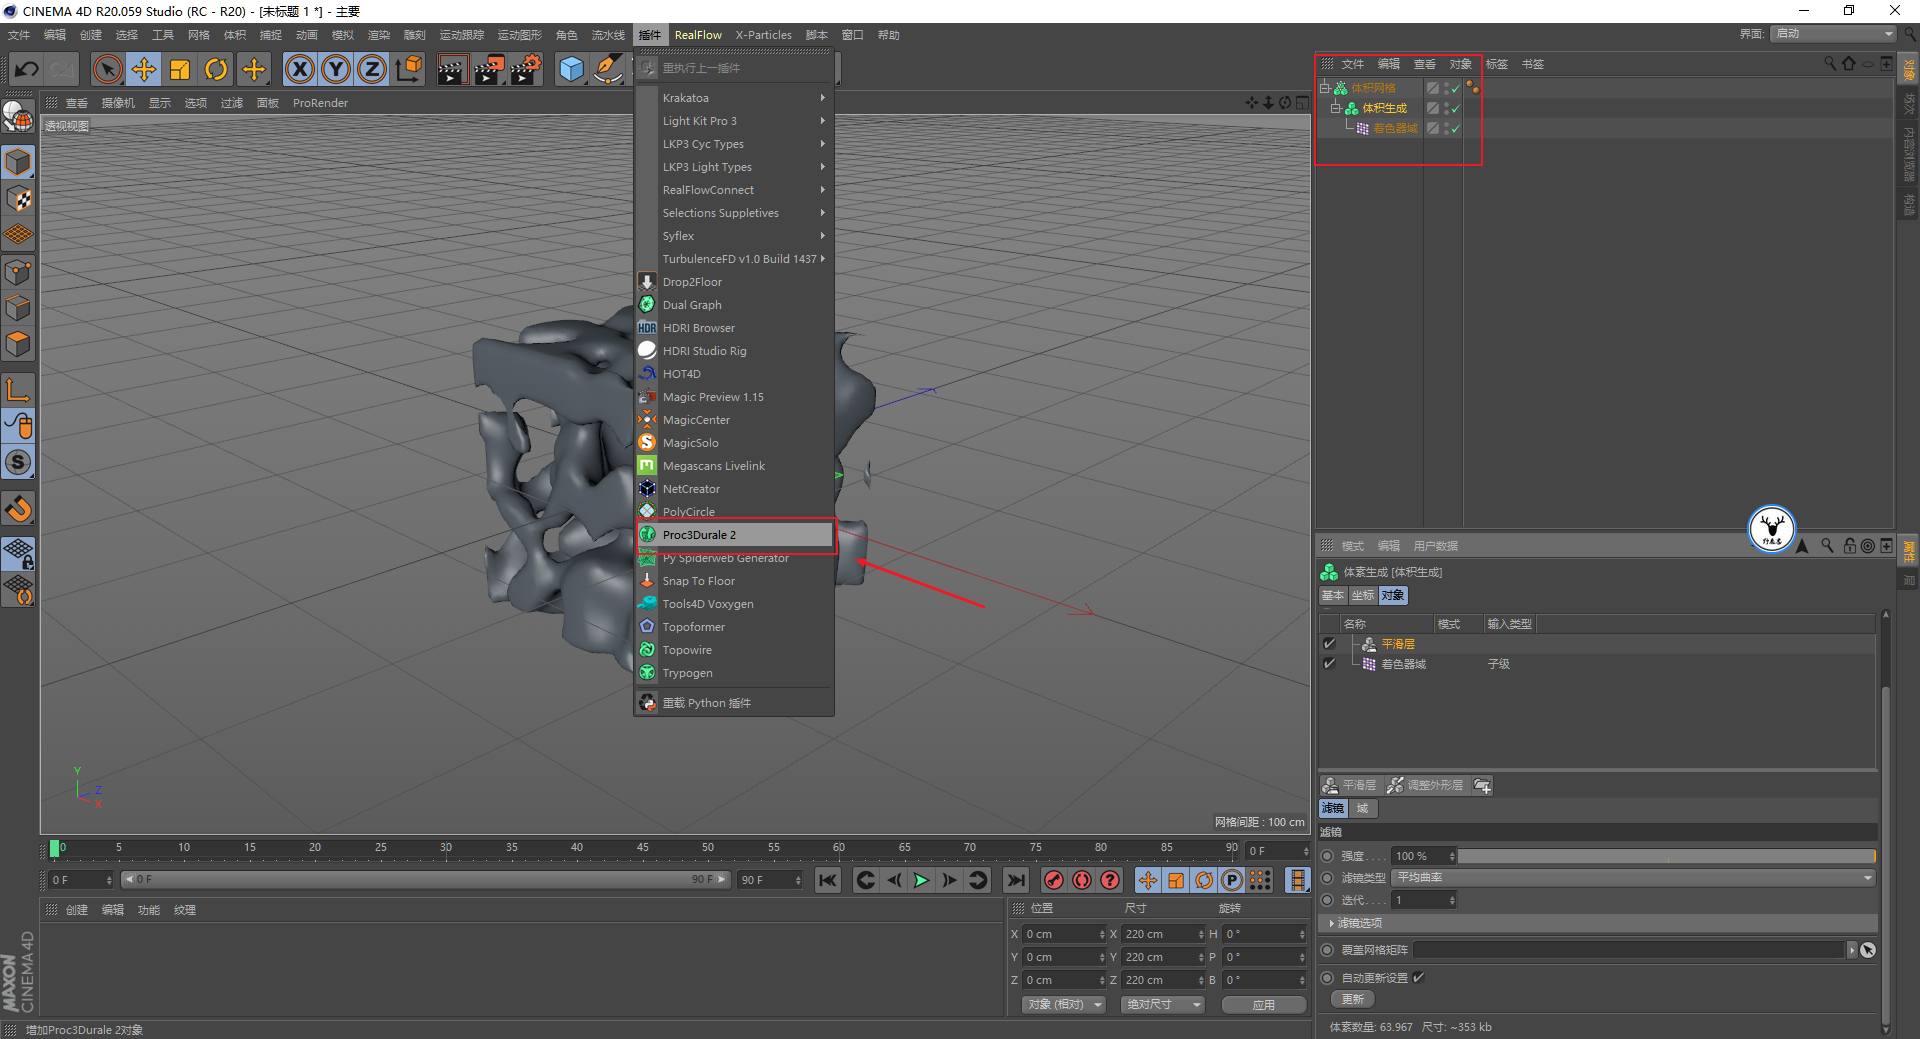
Task: Click the Undo arrow icon
Action: coord(27,69)
